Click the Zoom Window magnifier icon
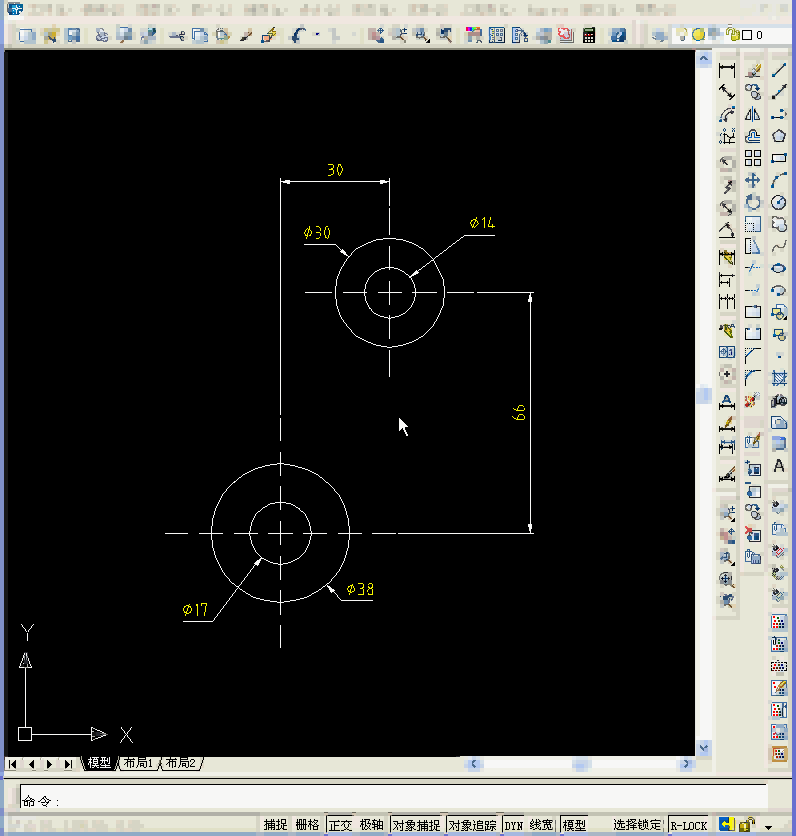 tap(422, 35)
